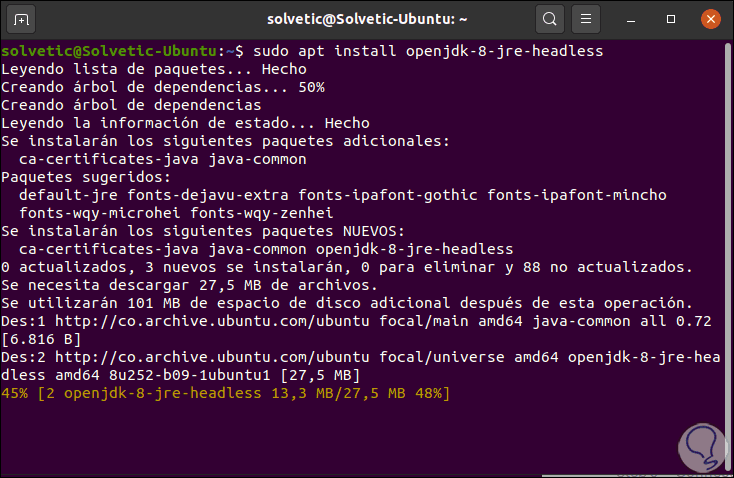Click the yellow download progress line at 45%
Screen dimensions: 734x478
coord(226,393)
